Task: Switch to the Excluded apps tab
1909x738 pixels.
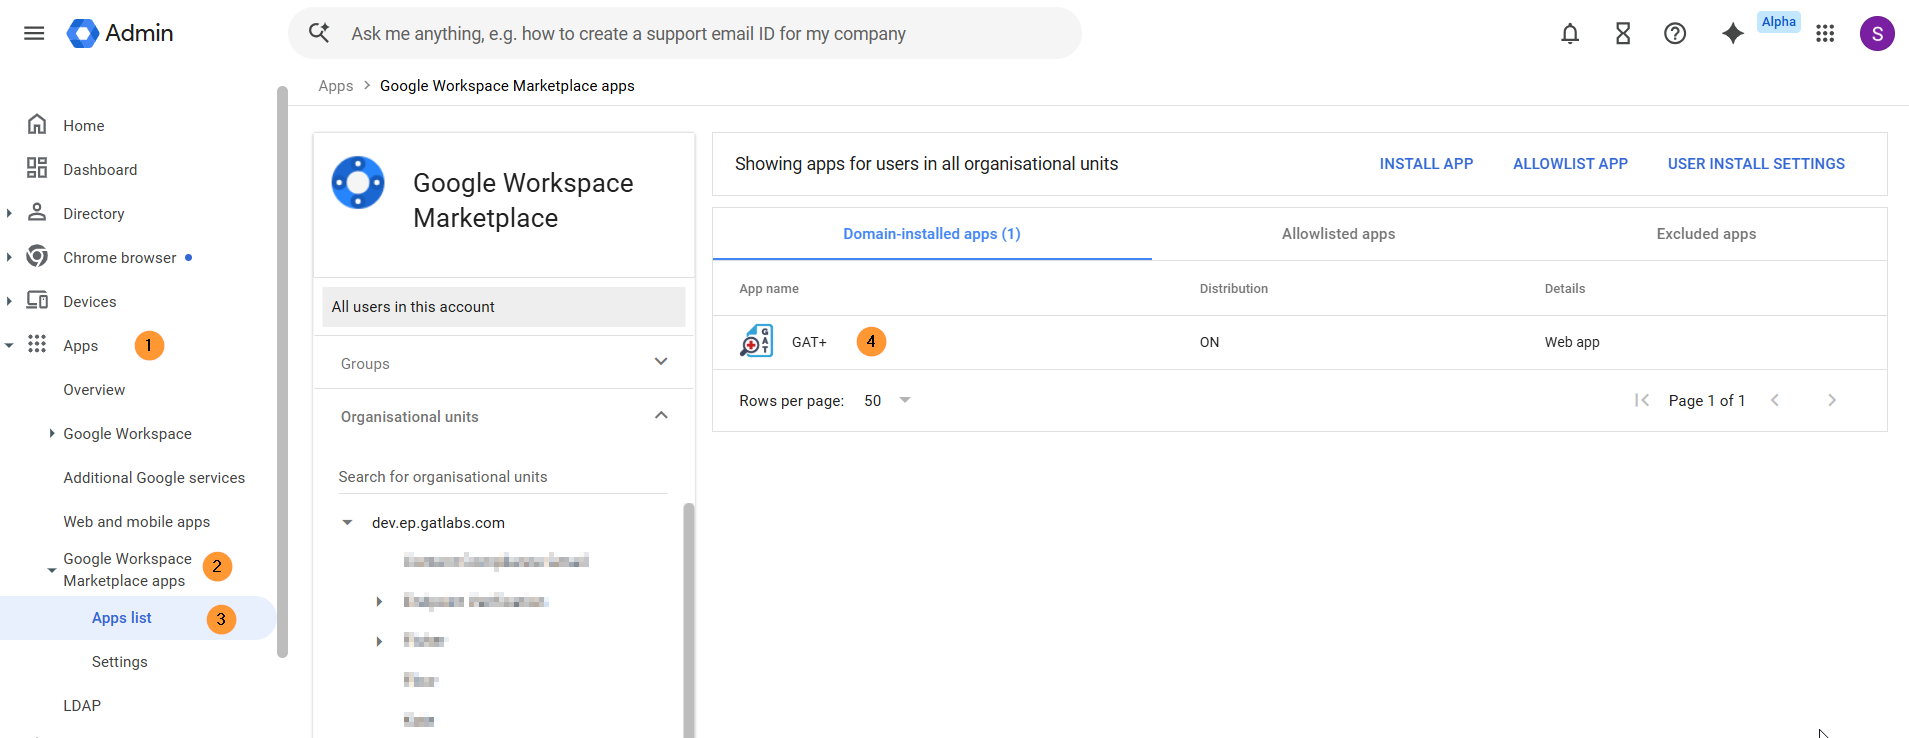Action: [x=1706, y=234]
